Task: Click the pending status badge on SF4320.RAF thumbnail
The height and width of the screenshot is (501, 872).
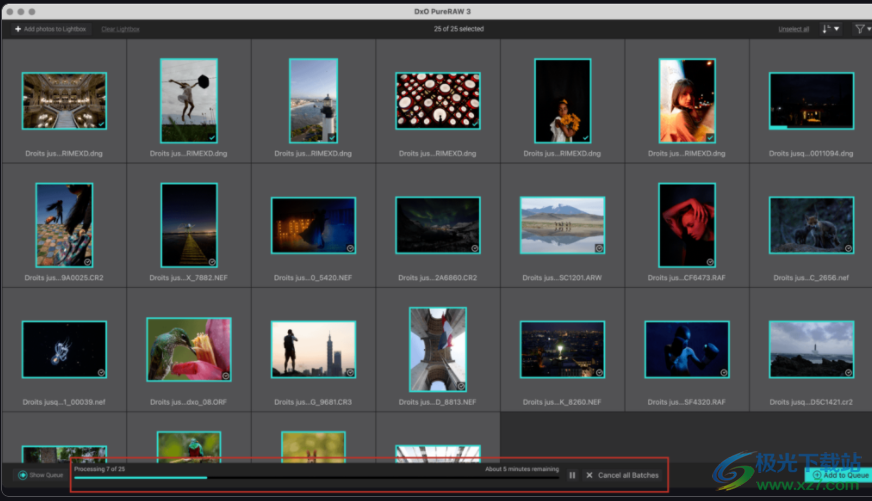Action: tap(724, 373)
